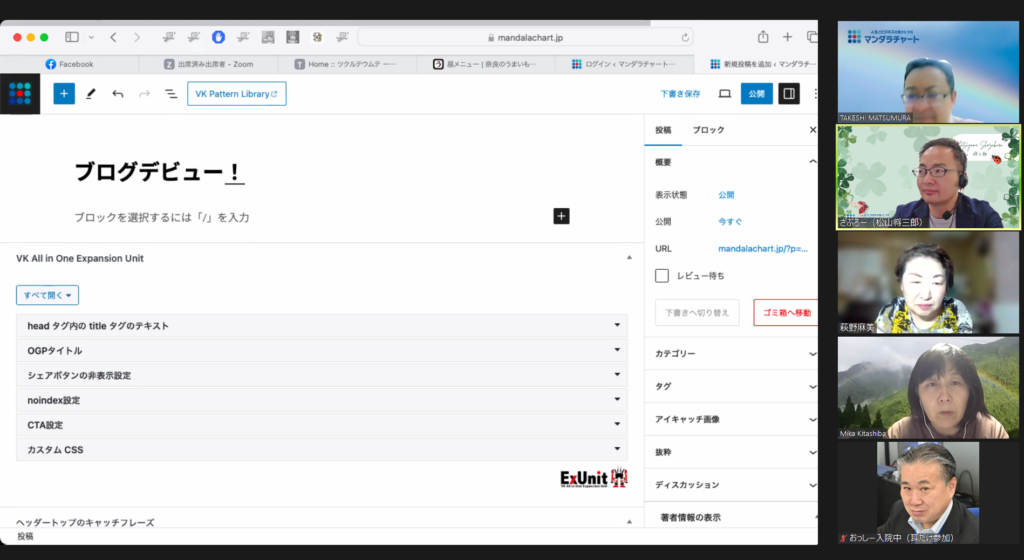Close the settings sidebar with X
Image resolution: width=1024 pixels, height=560 pixels.
click(812, 130)
